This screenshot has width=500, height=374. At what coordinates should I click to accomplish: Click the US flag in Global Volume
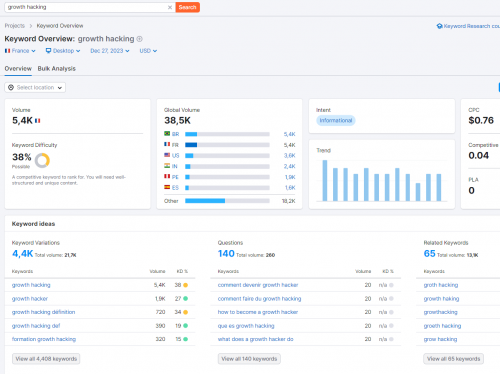167,155
